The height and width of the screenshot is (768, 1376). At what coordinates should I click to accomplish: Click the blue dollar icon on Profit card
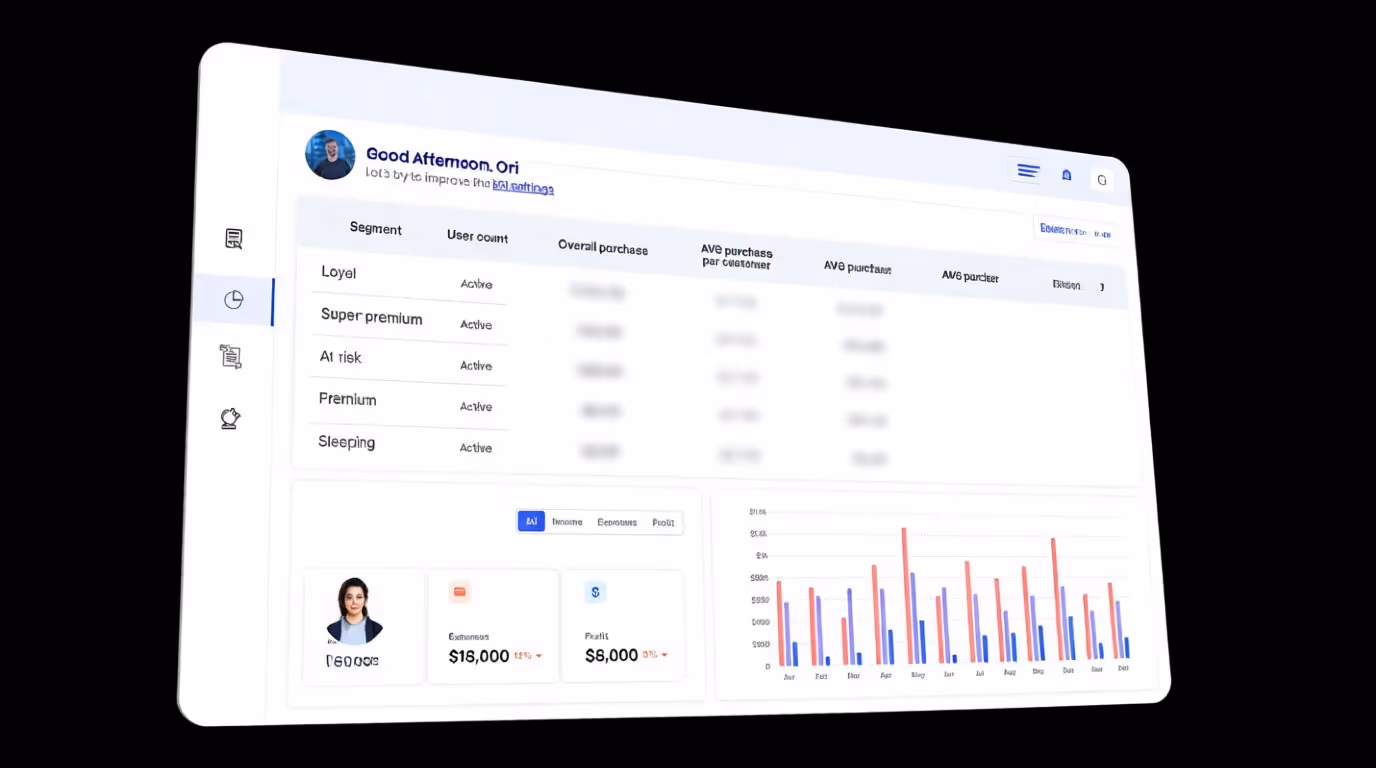coord(595,592)
